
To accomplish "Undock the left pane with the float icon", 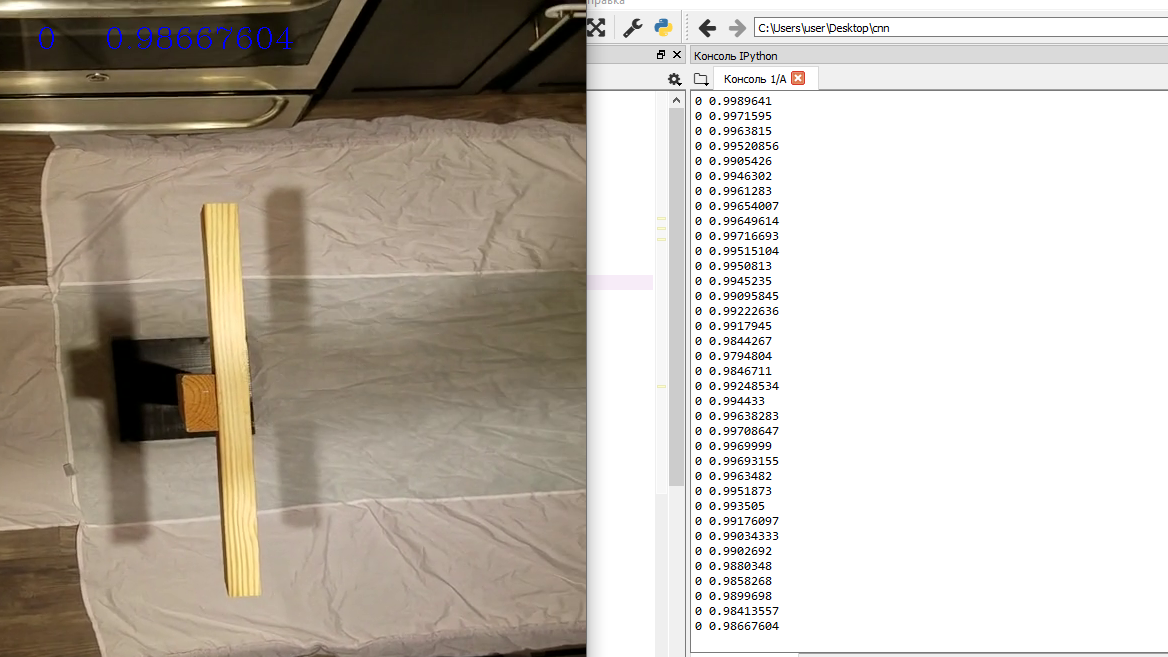I will pos(661,54).
